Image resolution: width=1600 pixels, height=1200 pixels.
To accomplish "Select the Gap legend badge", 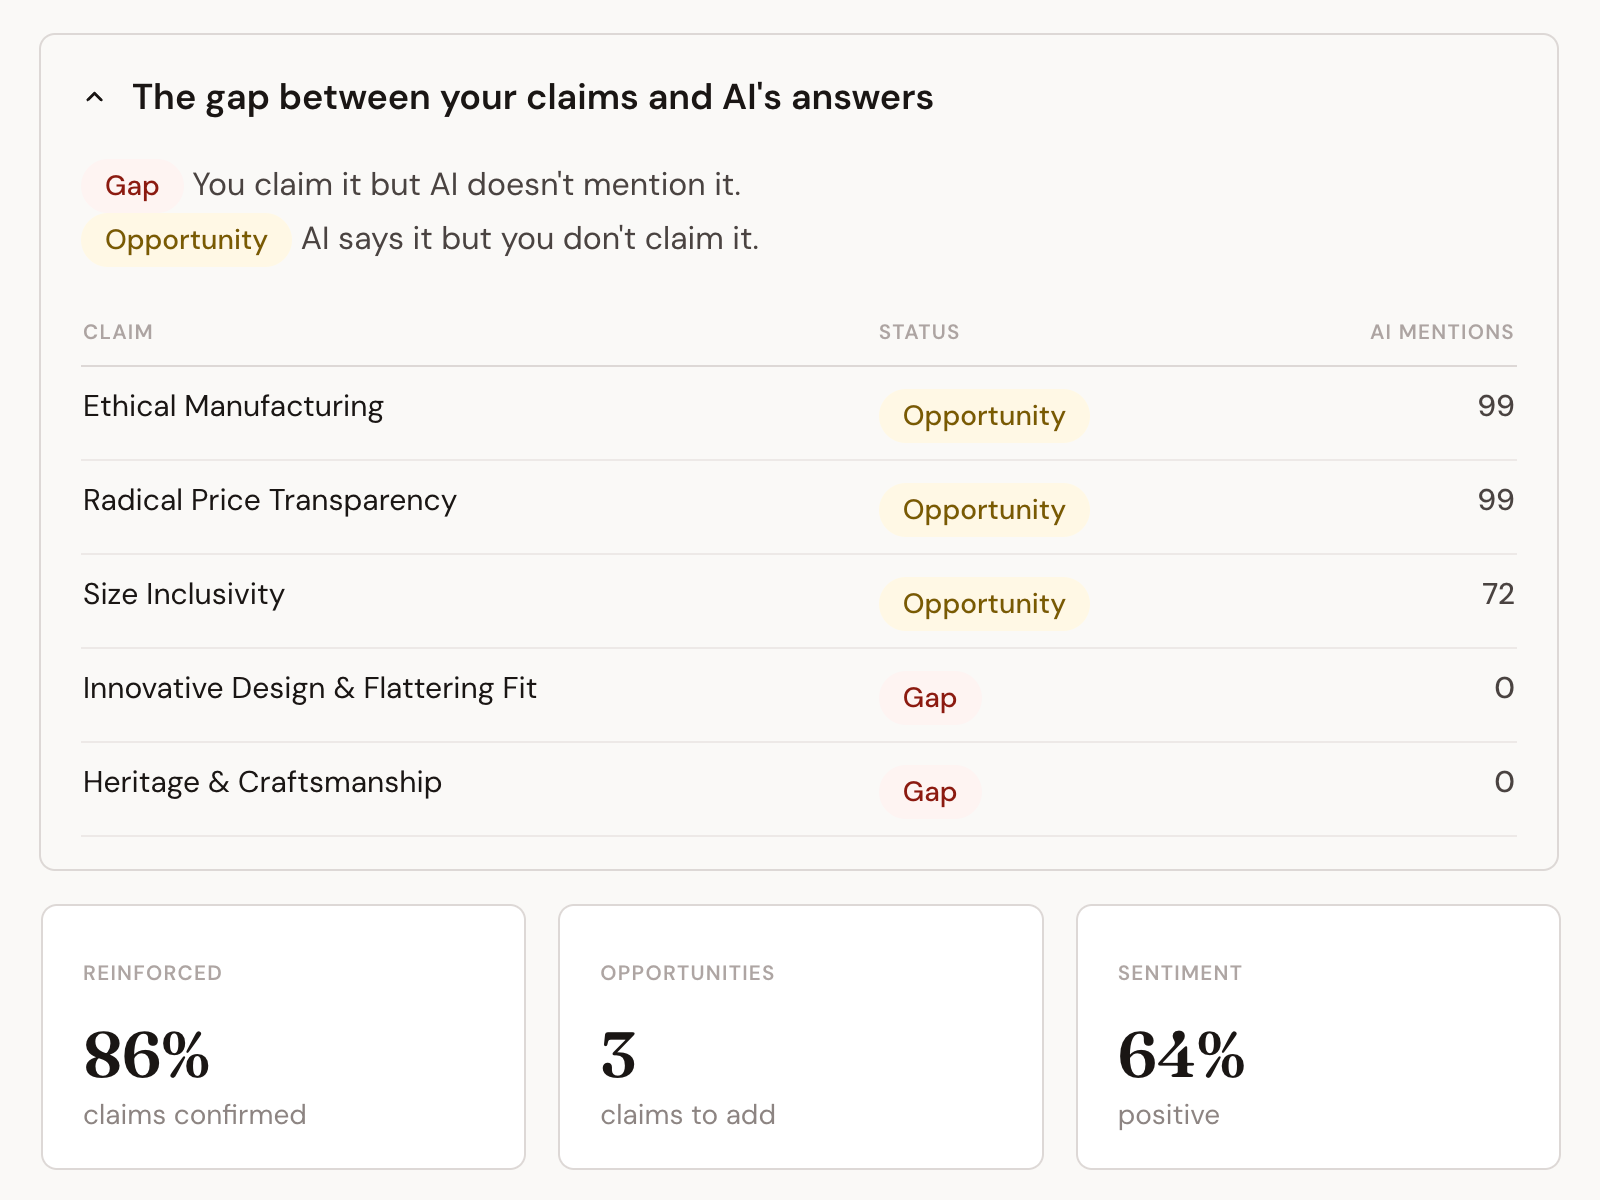I will pos(132,186).
